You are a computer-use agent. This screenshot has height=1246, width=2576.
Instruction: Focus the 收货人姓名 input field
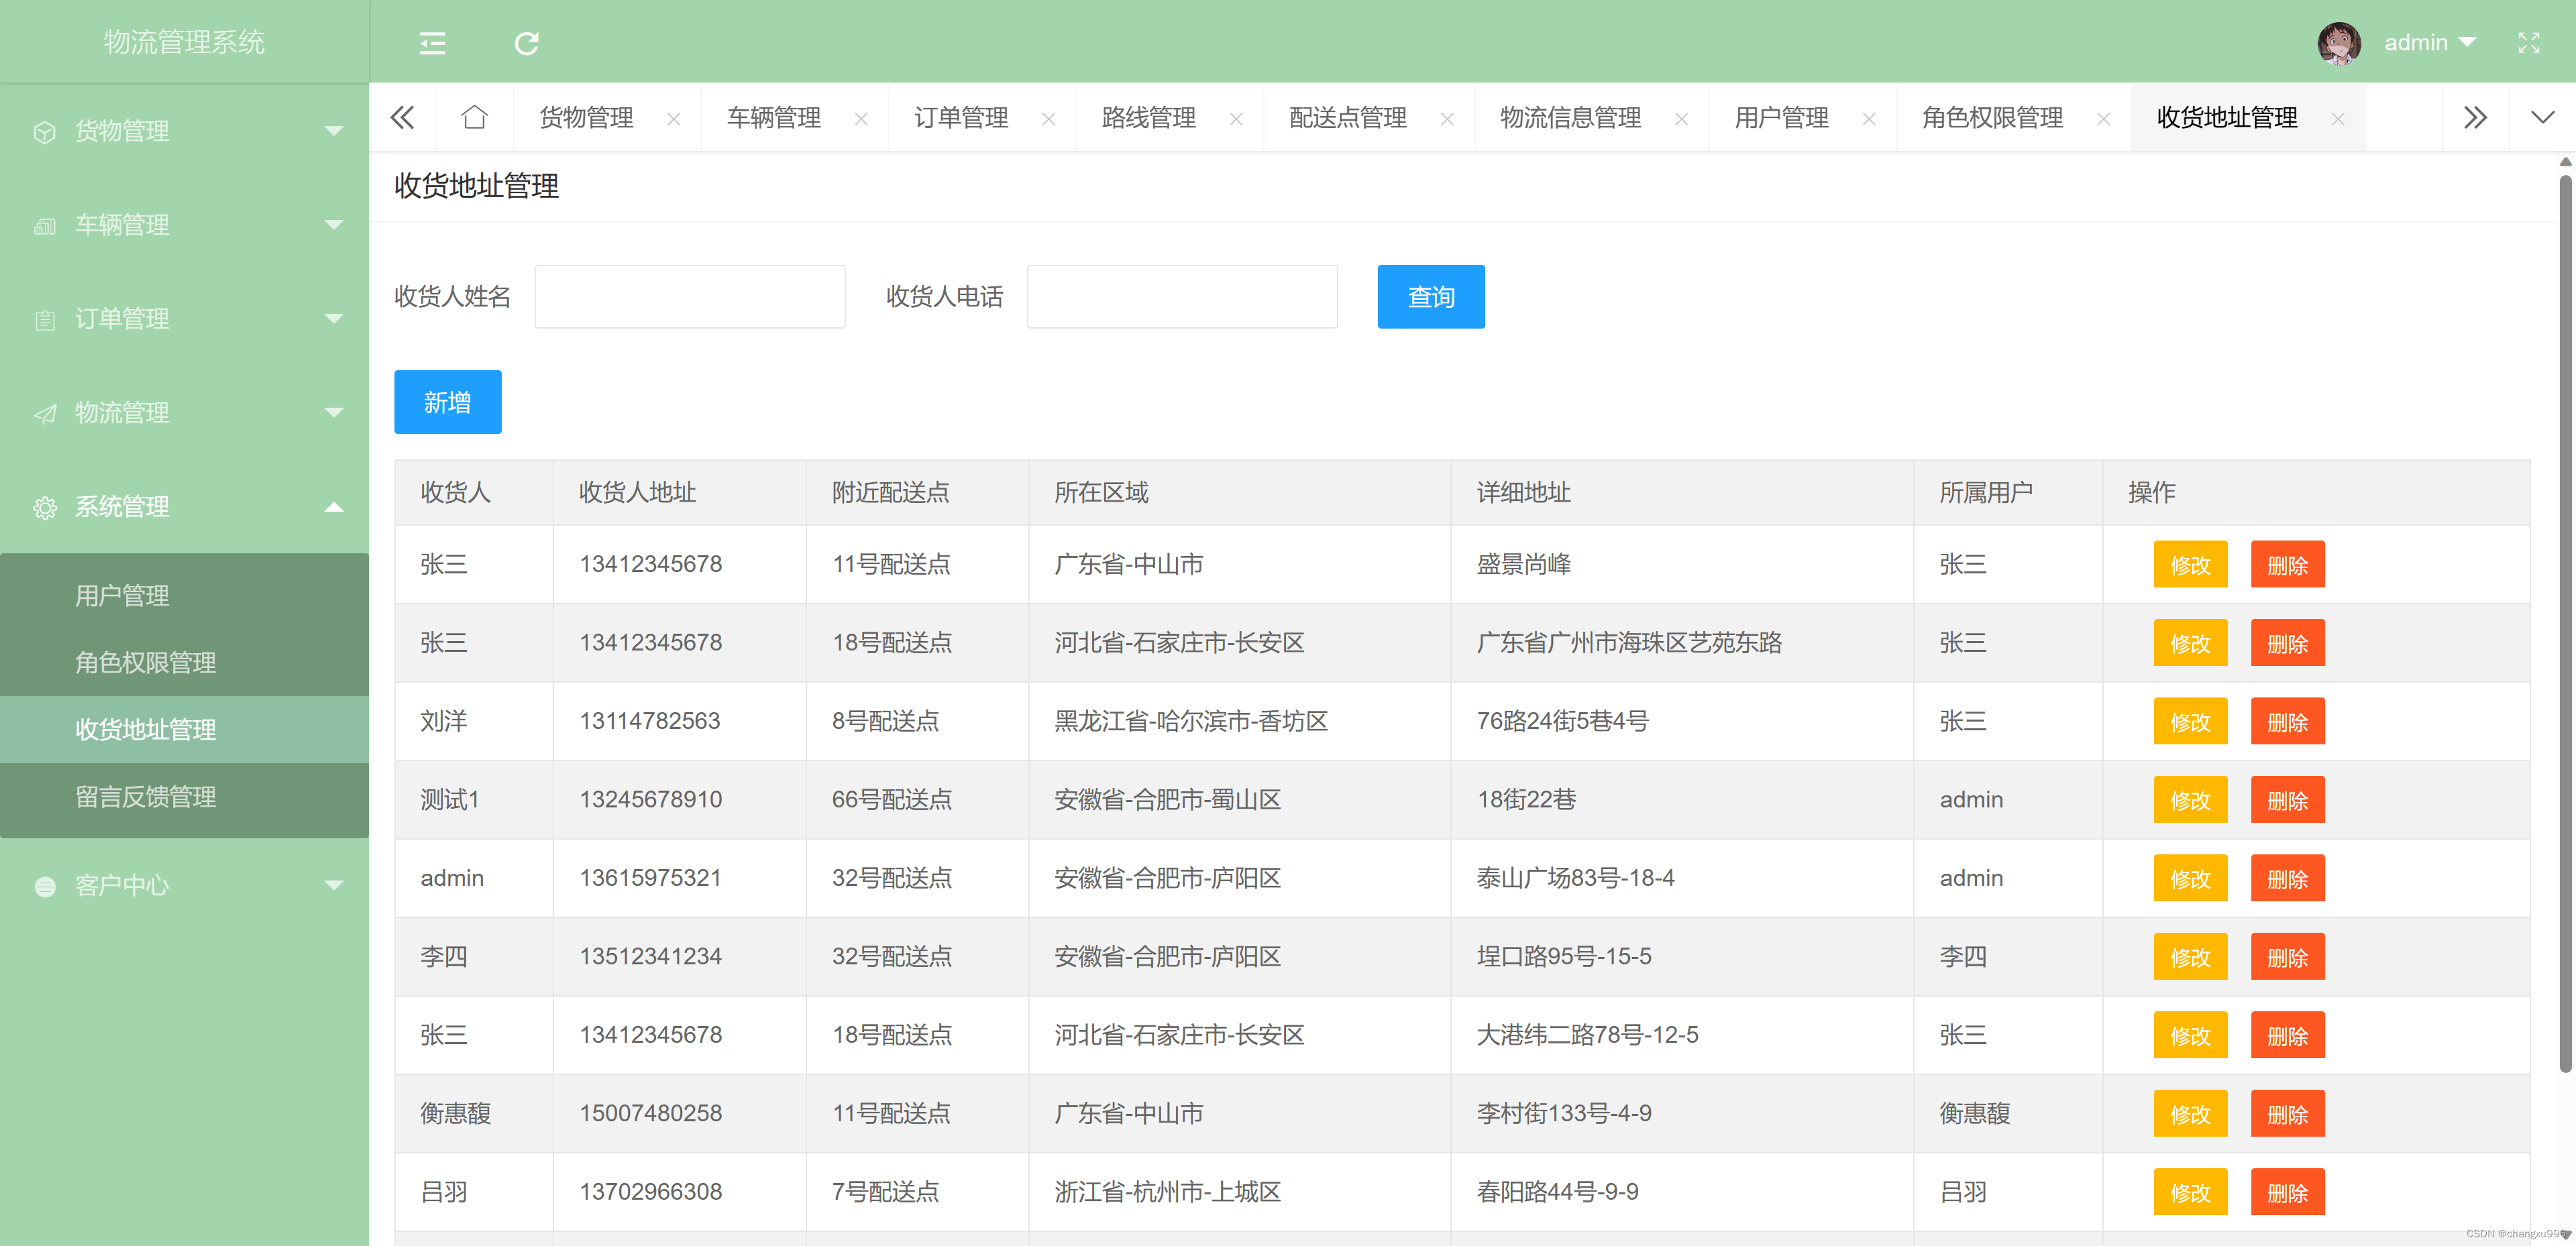pos(689,297)
